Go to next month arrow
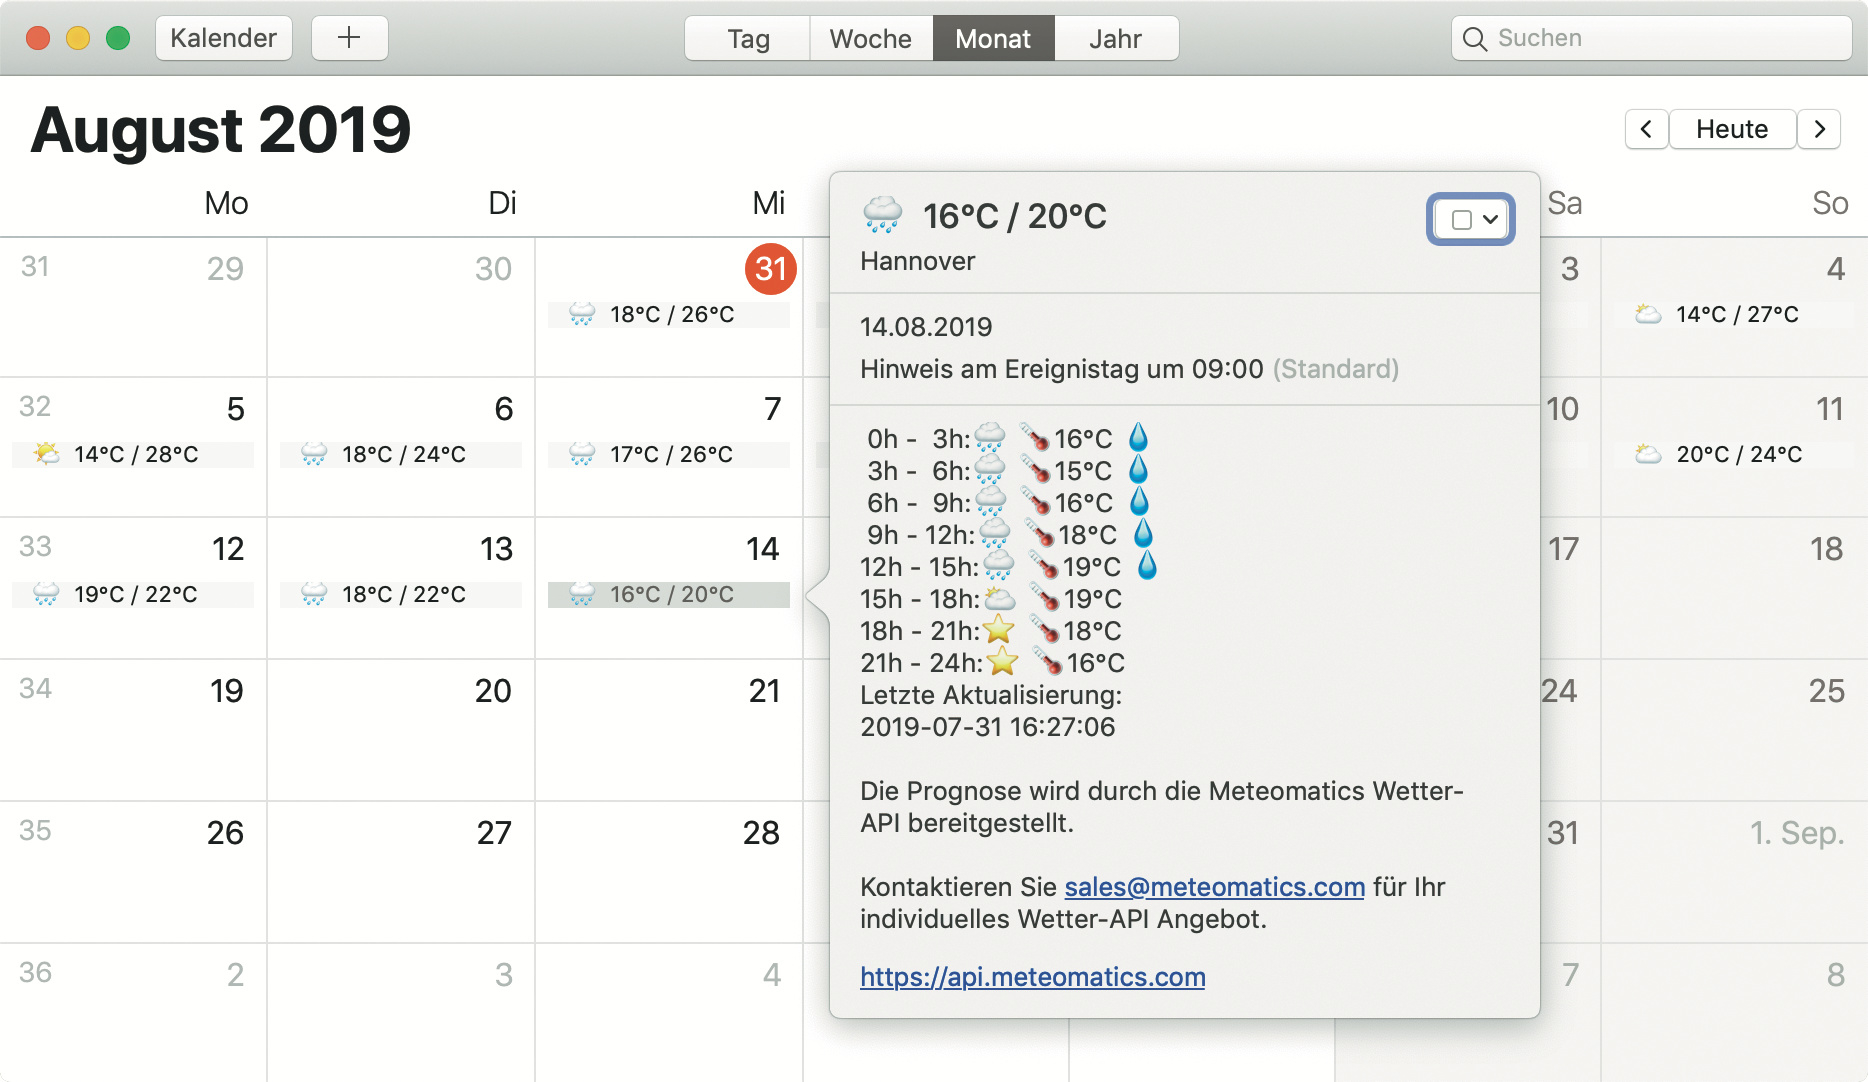The height and width of the screenshot is (1082, 1868). coord(1819,129)
